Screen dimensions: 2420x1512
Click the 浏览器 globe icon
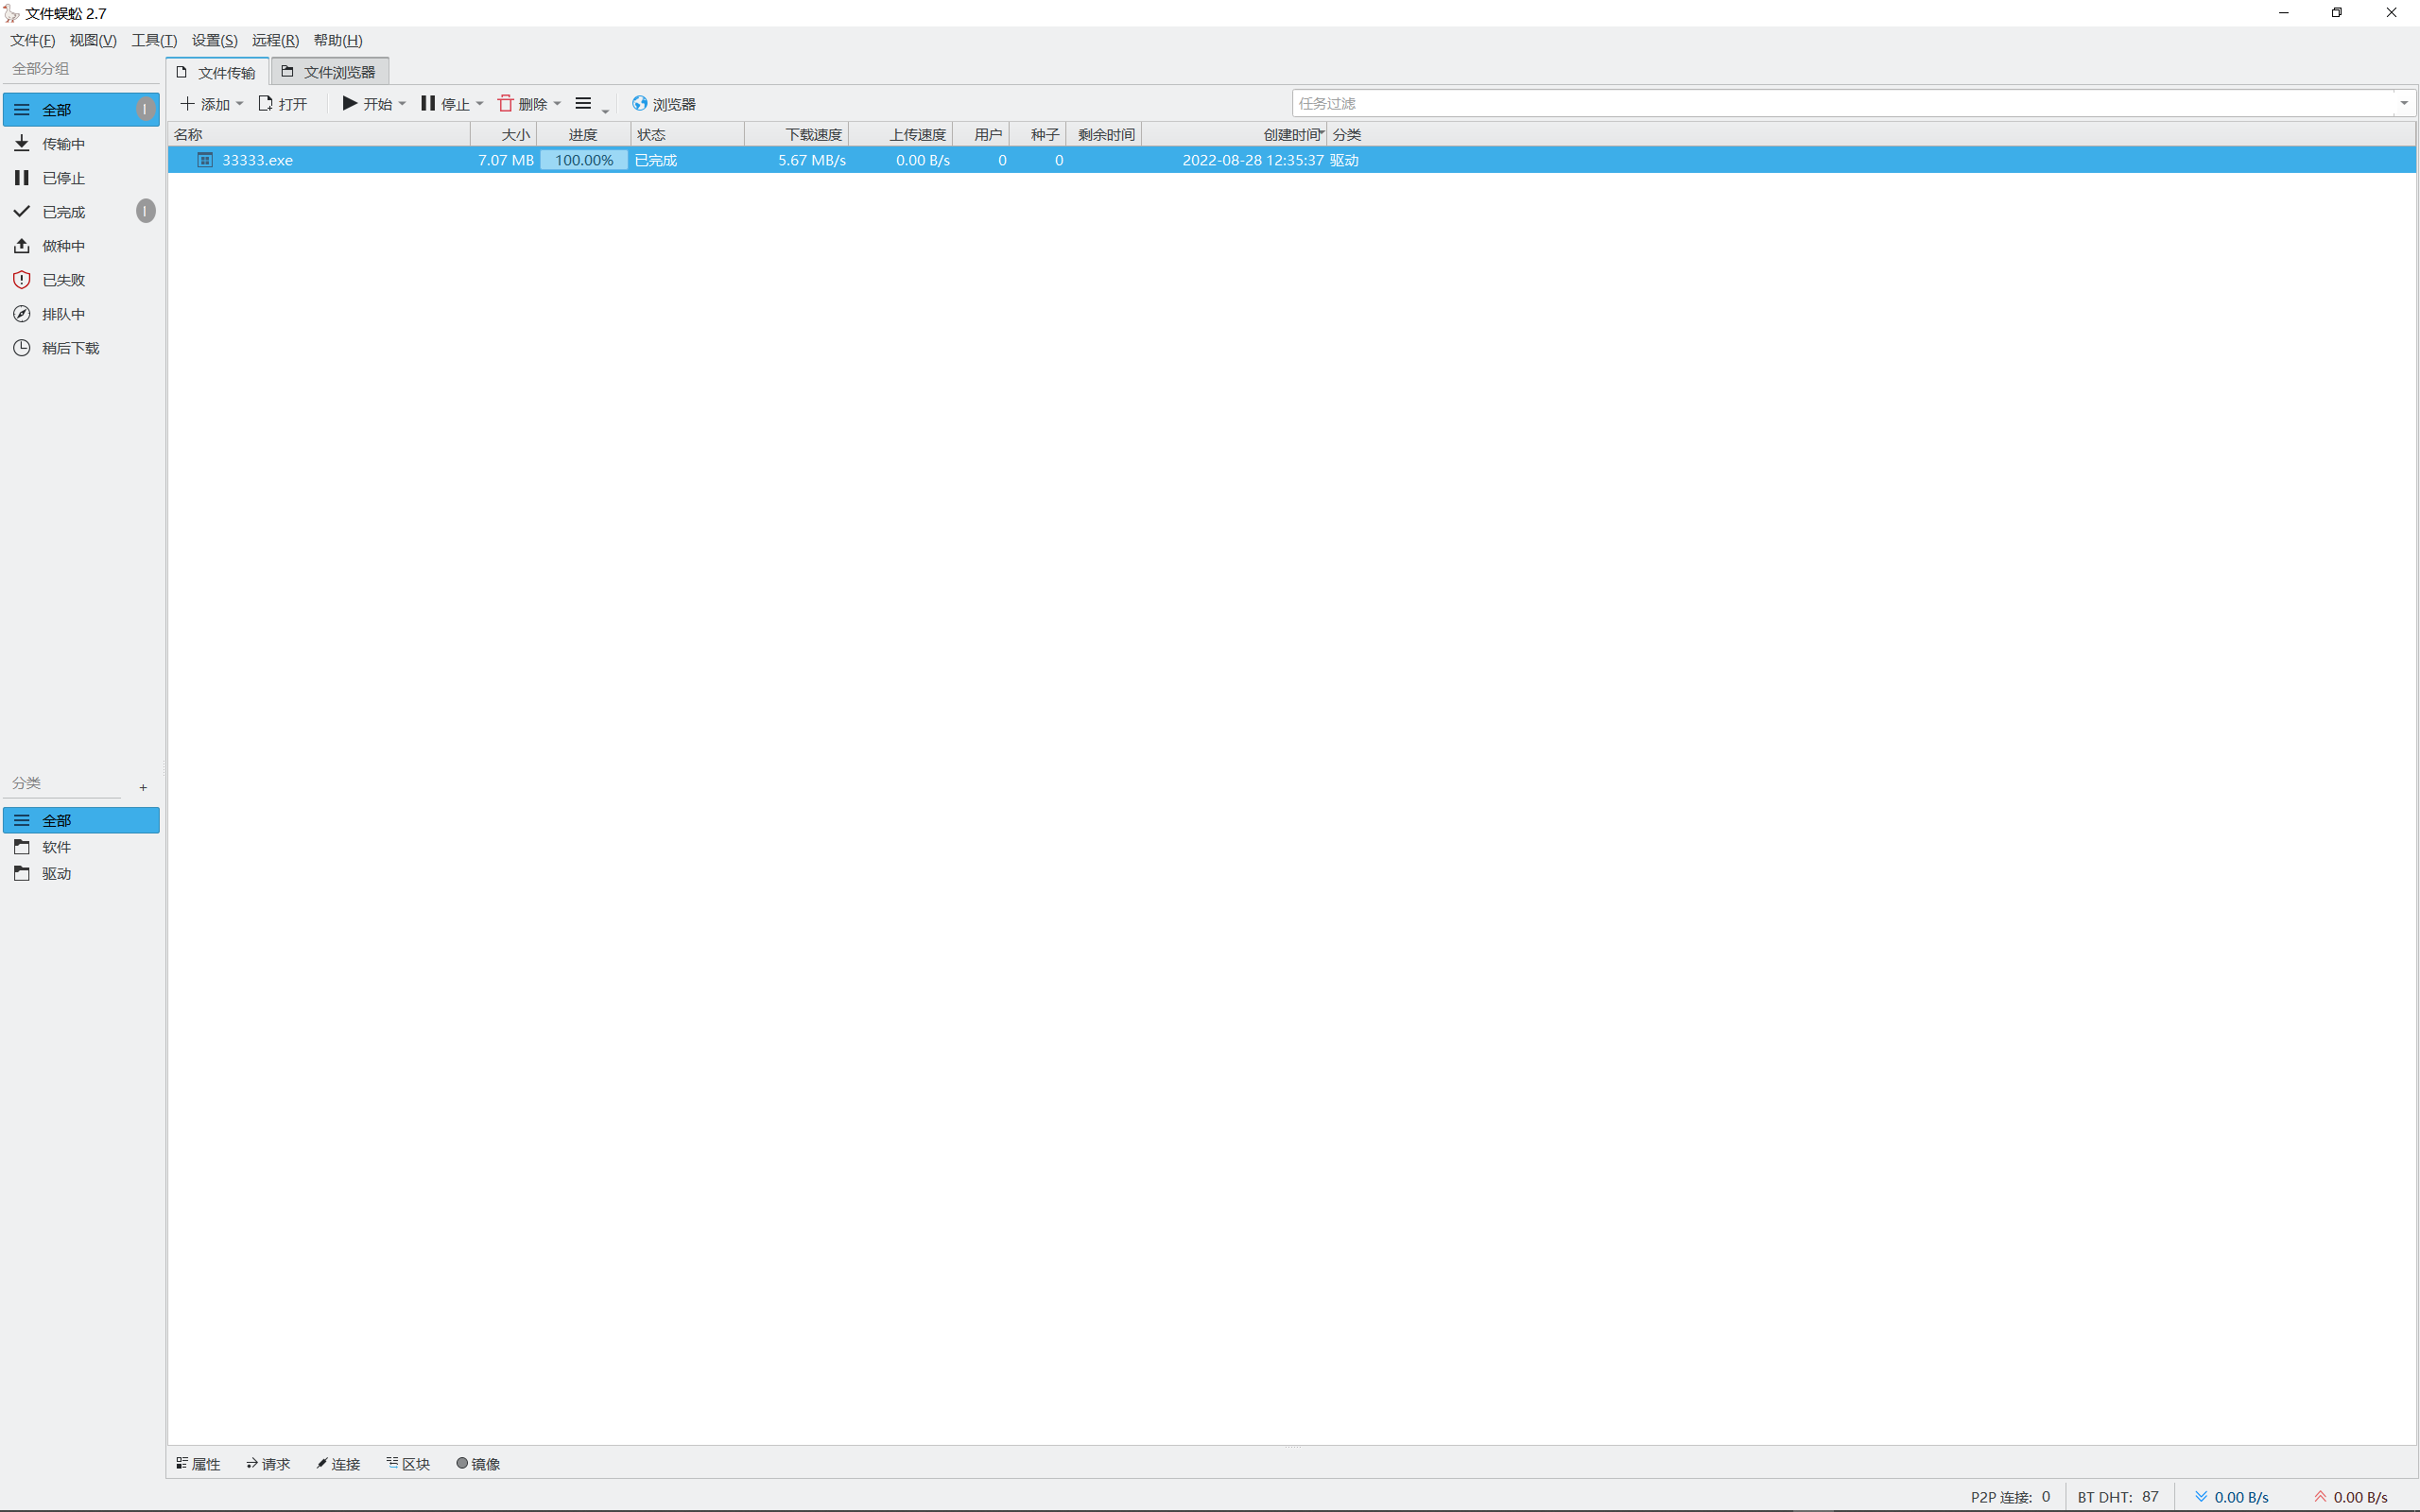(x=640, y=103)
